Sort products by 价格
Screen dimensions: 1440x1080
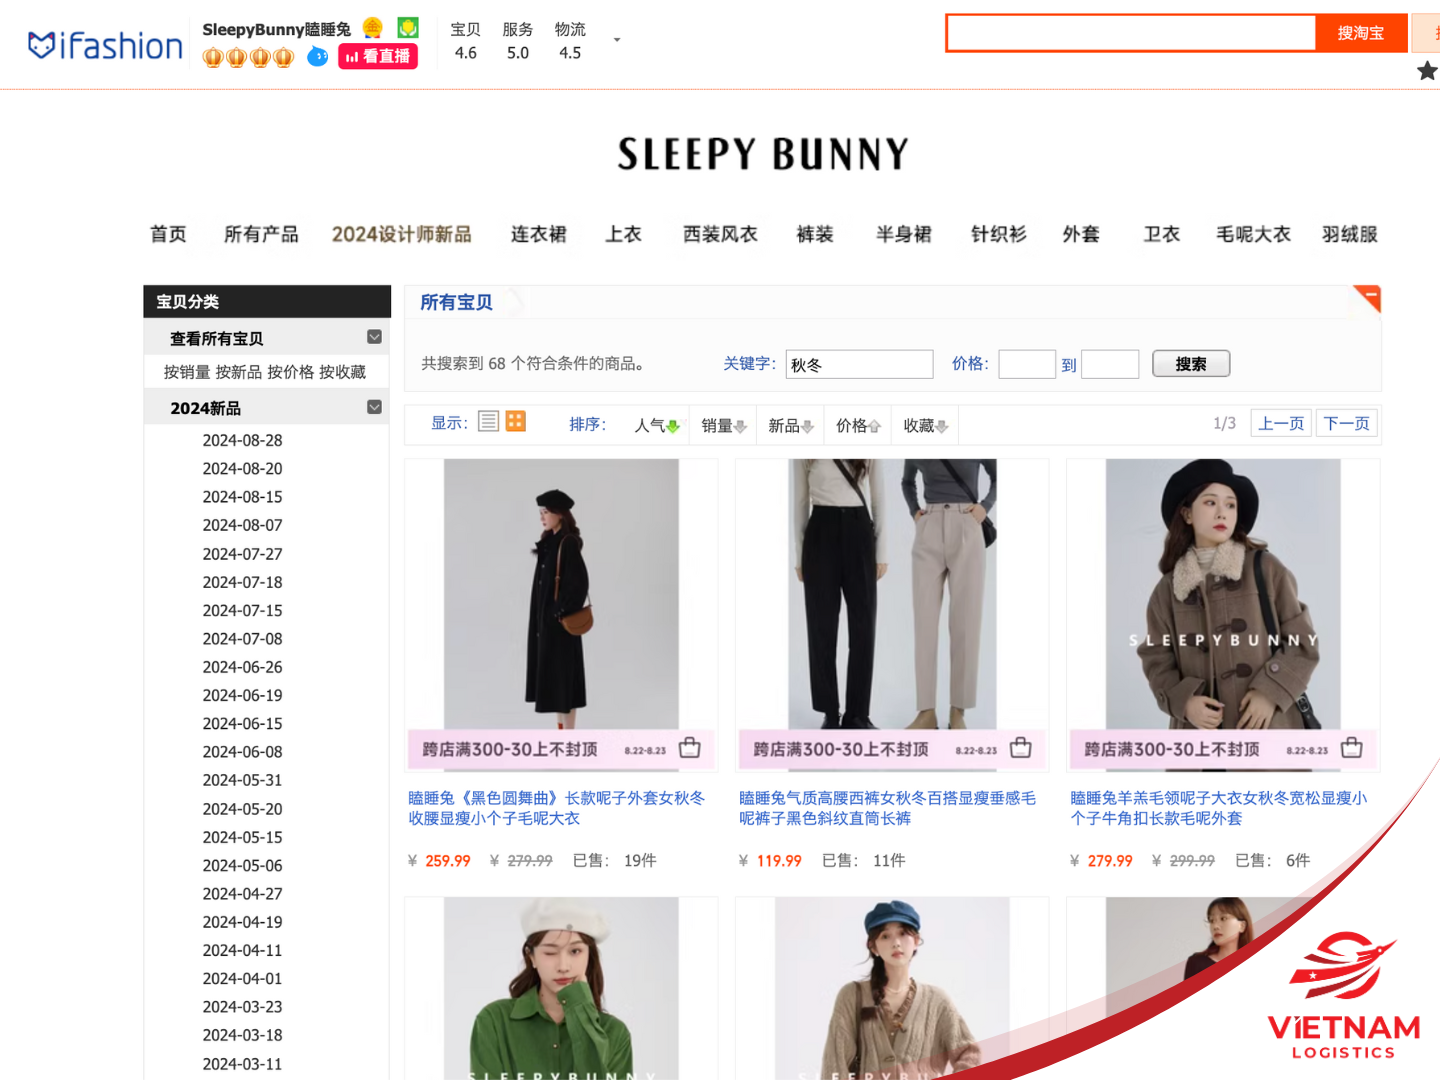(x=858, y=425)
